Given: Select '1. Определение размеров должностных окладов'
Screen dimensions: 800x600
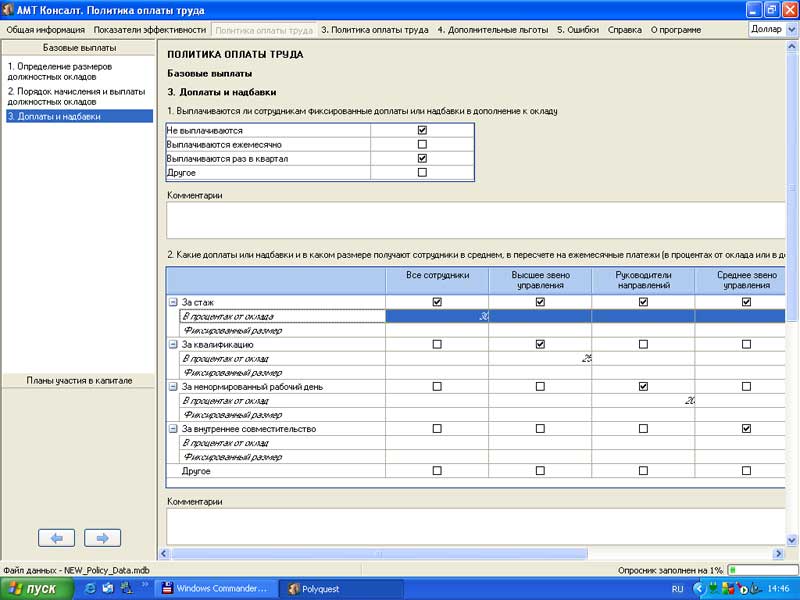Looking at the screenshot, I should (x=66, y=70).
